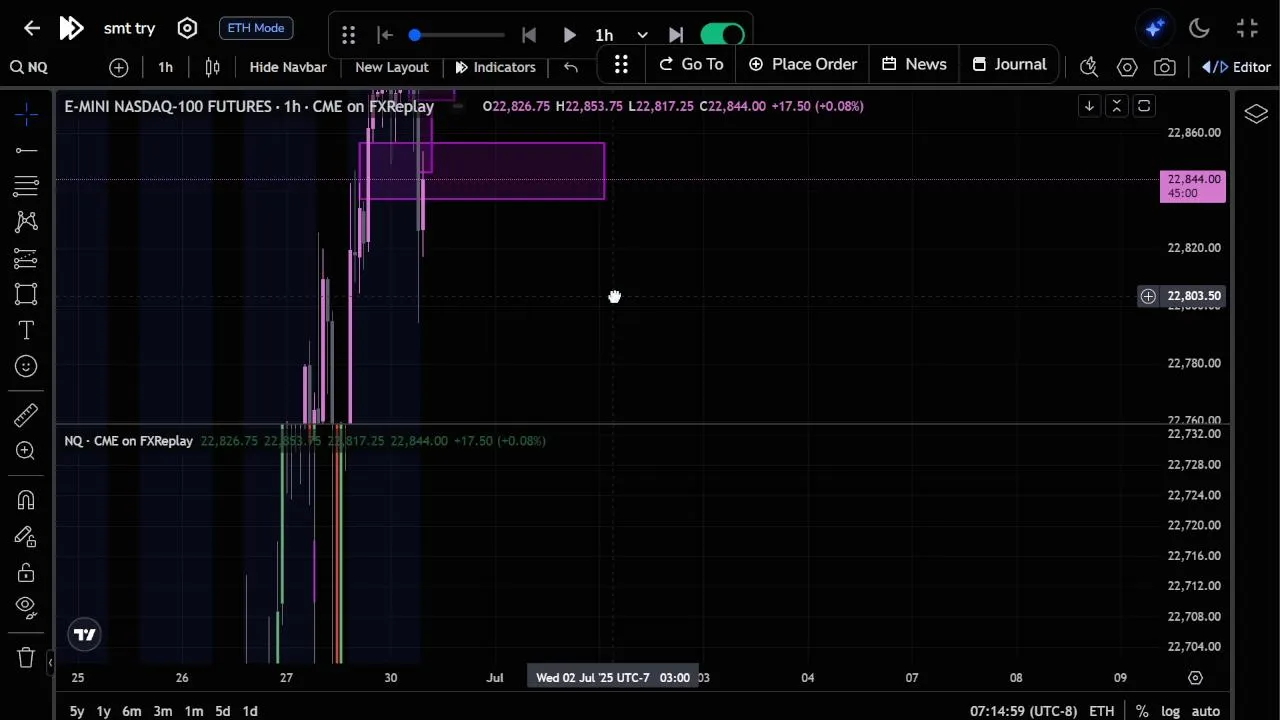Open the Fibonacci retracement tools
Screen dimensions: 1280x720
coord(26,186)
